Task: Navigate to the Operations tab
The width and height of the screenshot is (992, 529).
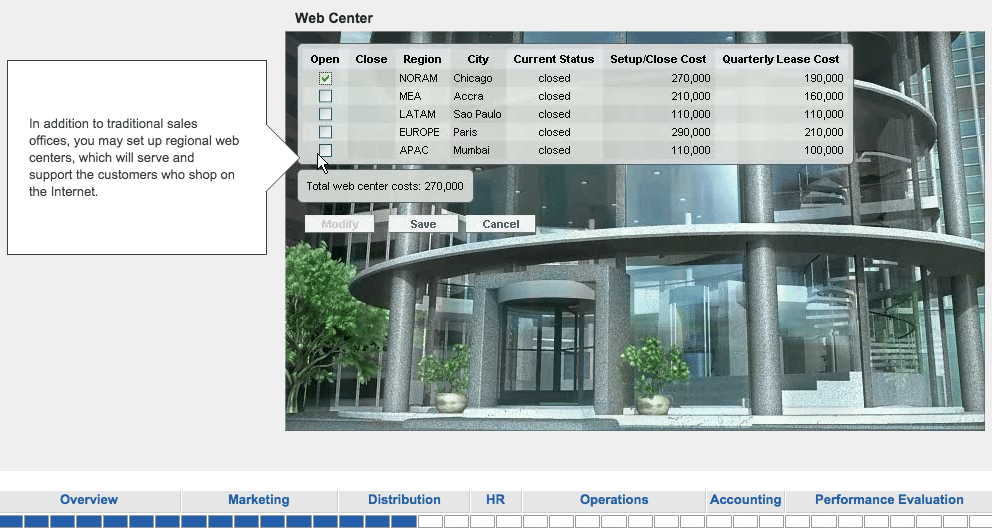Action: tap(614, 500)
